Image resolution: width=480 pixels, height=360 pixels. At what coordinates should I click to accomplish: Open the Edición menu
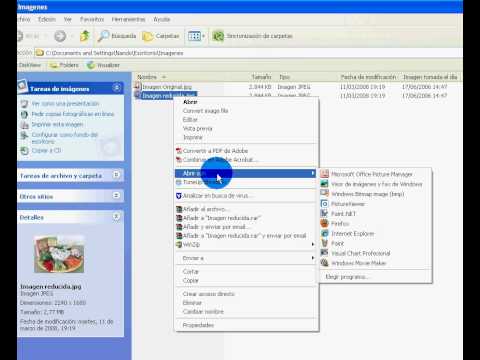(x=47, y=19)
